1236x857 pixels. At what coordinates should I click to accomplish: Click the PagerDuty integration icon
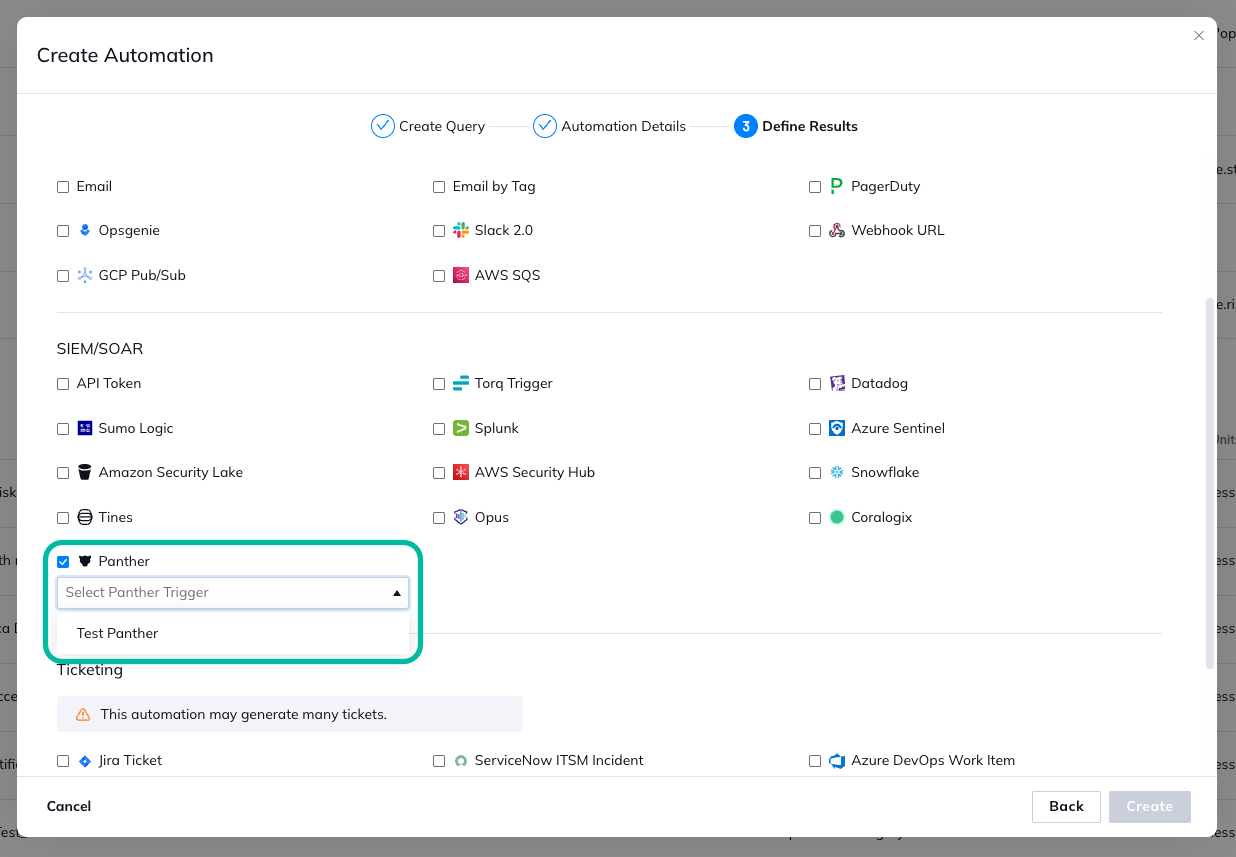pyautogui.click(x=834, y=186)
